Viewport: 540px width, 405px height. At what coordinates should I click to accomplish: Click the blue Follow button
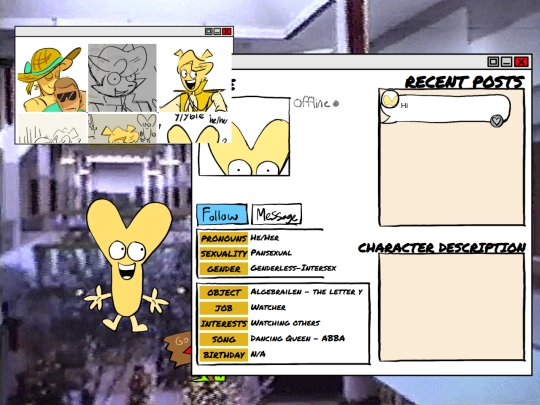point(222,215)
